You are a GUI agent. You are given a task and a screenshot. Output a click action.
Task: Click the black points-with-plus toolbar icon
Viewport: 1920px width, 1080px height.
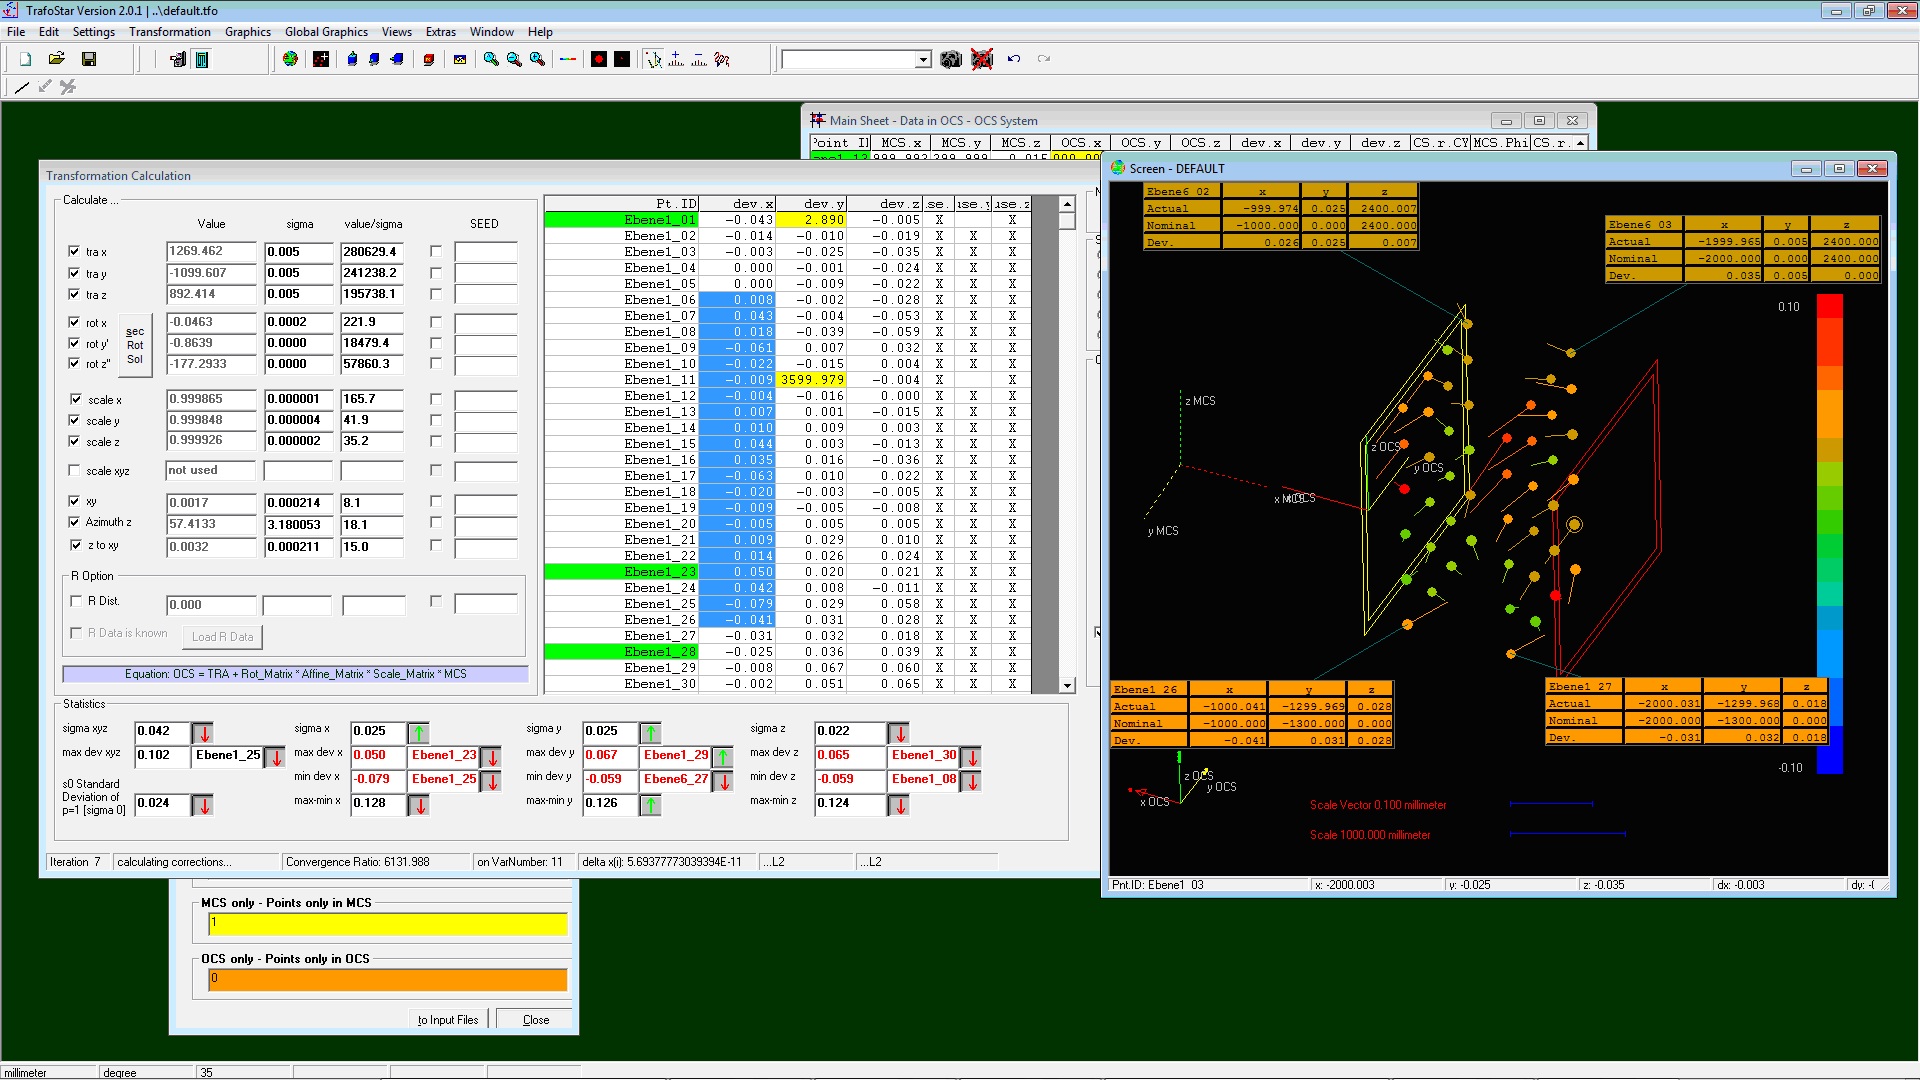tap(321, 59)
